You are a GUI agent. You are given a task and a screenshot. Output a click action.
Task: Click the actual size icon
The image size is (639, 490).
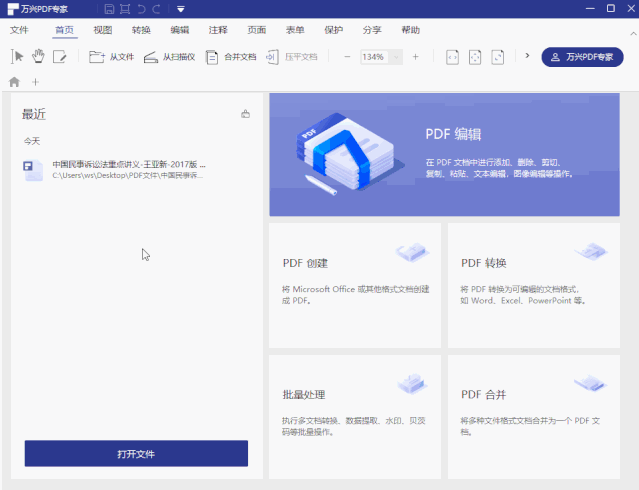(x=498, y=57)
